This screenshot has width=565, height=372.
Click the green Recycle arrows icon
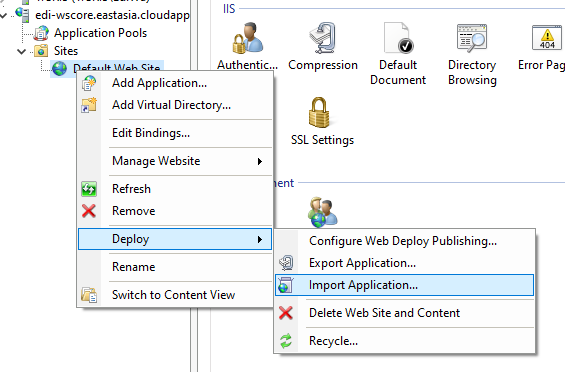[286, 341]
